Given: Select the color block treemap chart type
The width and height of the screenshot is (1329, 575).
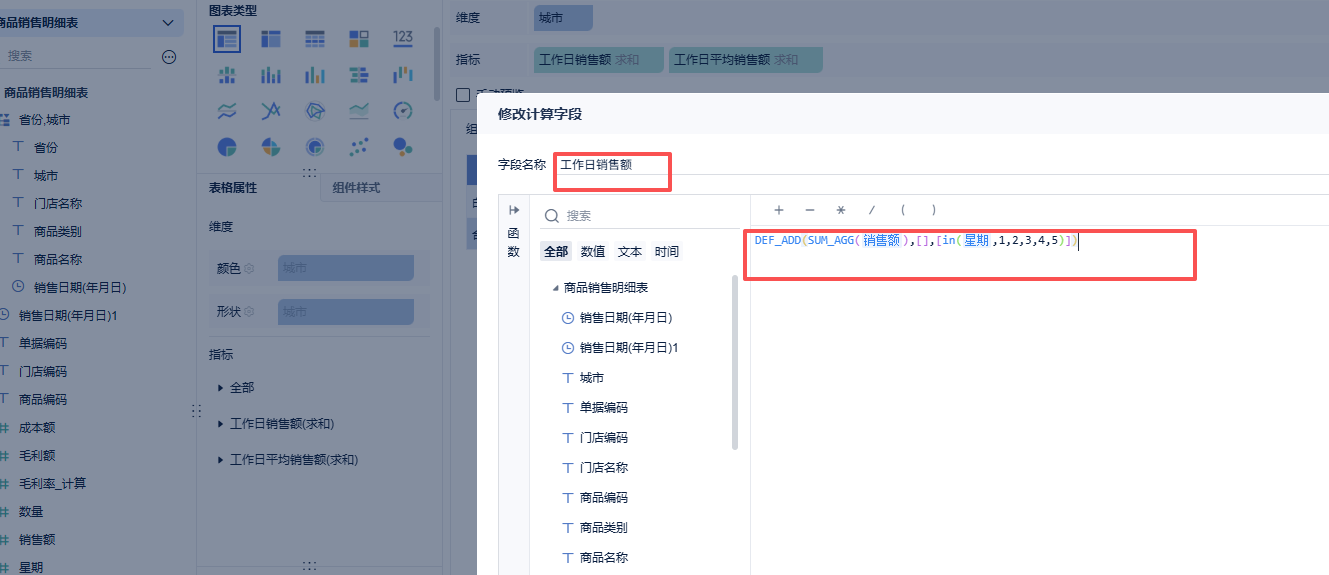Looking at the screenshot, I should tap(359, 39).
